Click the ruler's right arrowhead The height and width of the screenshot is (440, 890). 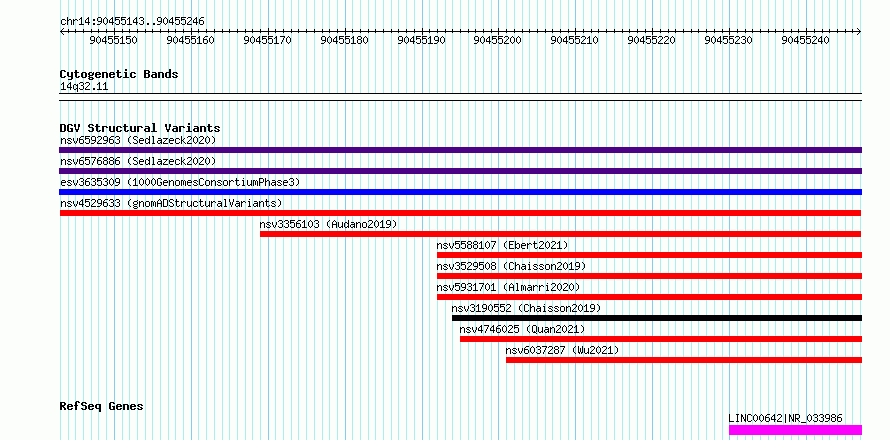click(x=859, y=31)
